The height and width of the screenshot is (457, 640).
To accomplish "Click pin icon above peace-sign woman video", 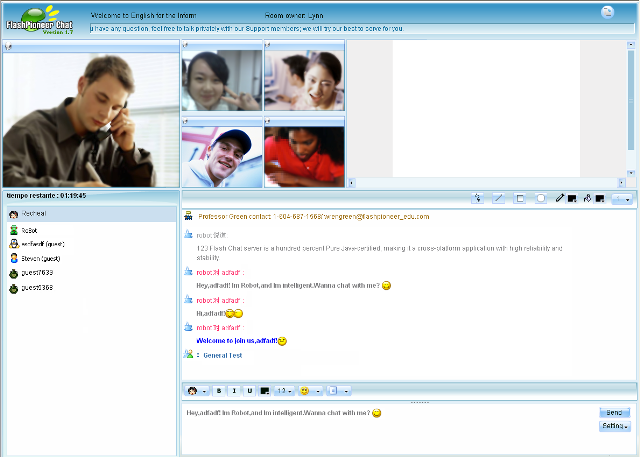I will [185, 45].
